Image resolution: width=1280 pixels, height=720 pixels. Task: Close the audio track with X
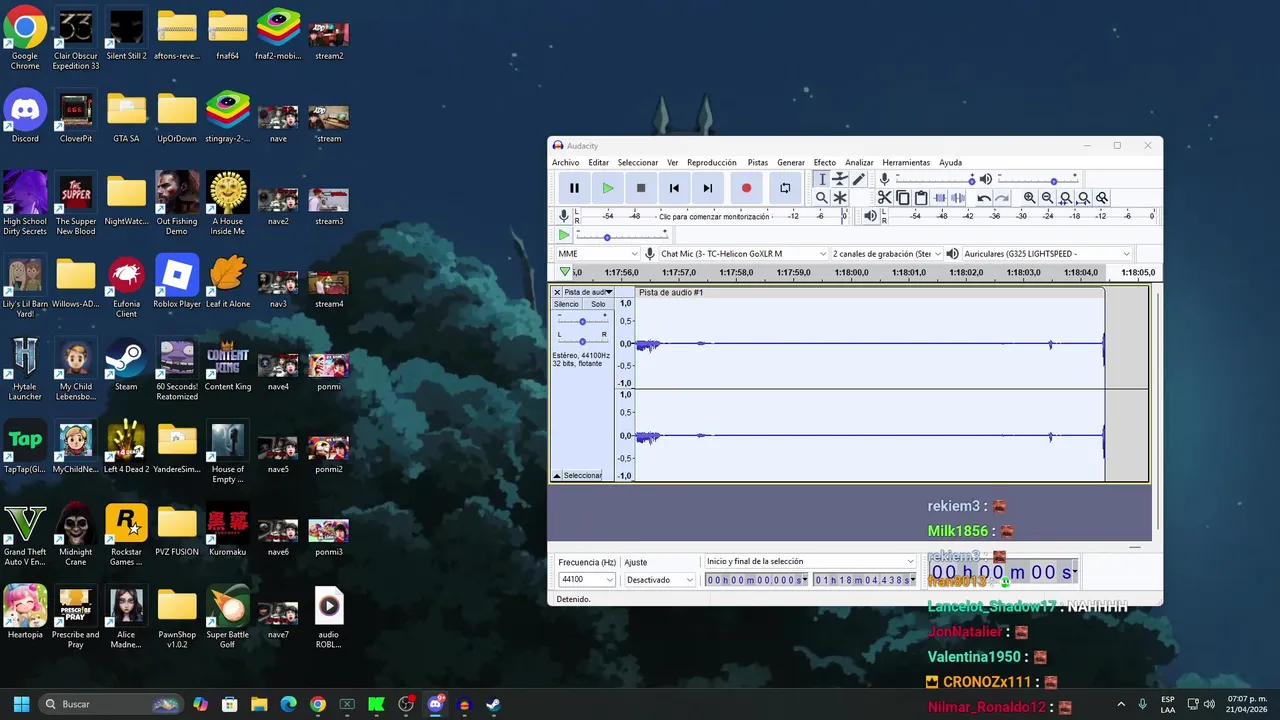coord(557,292)
